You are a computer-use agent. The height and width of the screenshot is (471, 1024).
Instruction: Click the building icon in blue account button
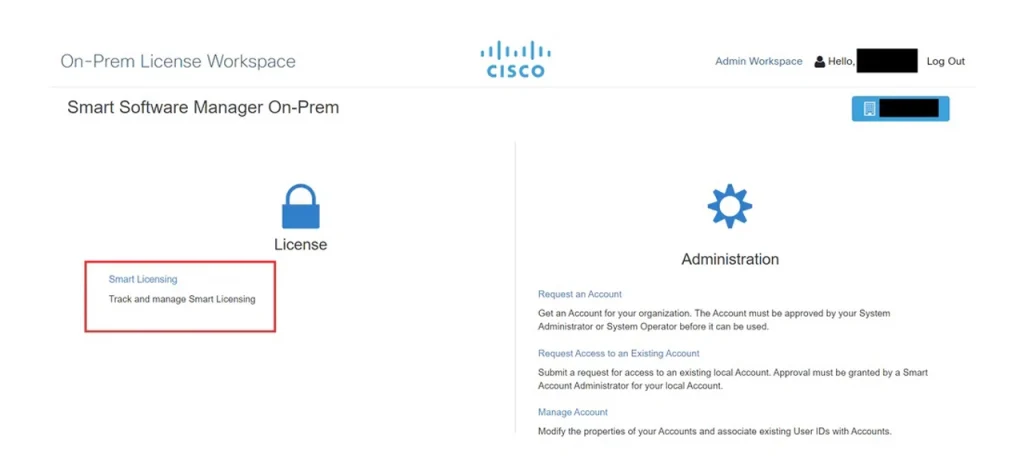point(869,109)
